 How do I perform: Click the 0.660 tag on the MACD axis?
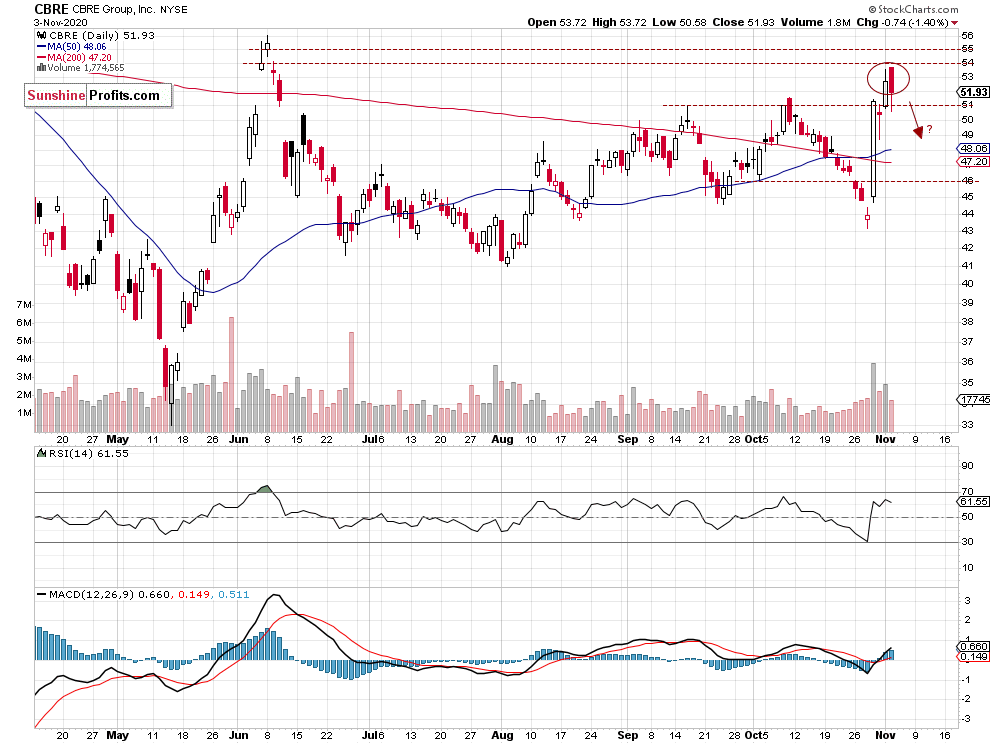[974, 647]
